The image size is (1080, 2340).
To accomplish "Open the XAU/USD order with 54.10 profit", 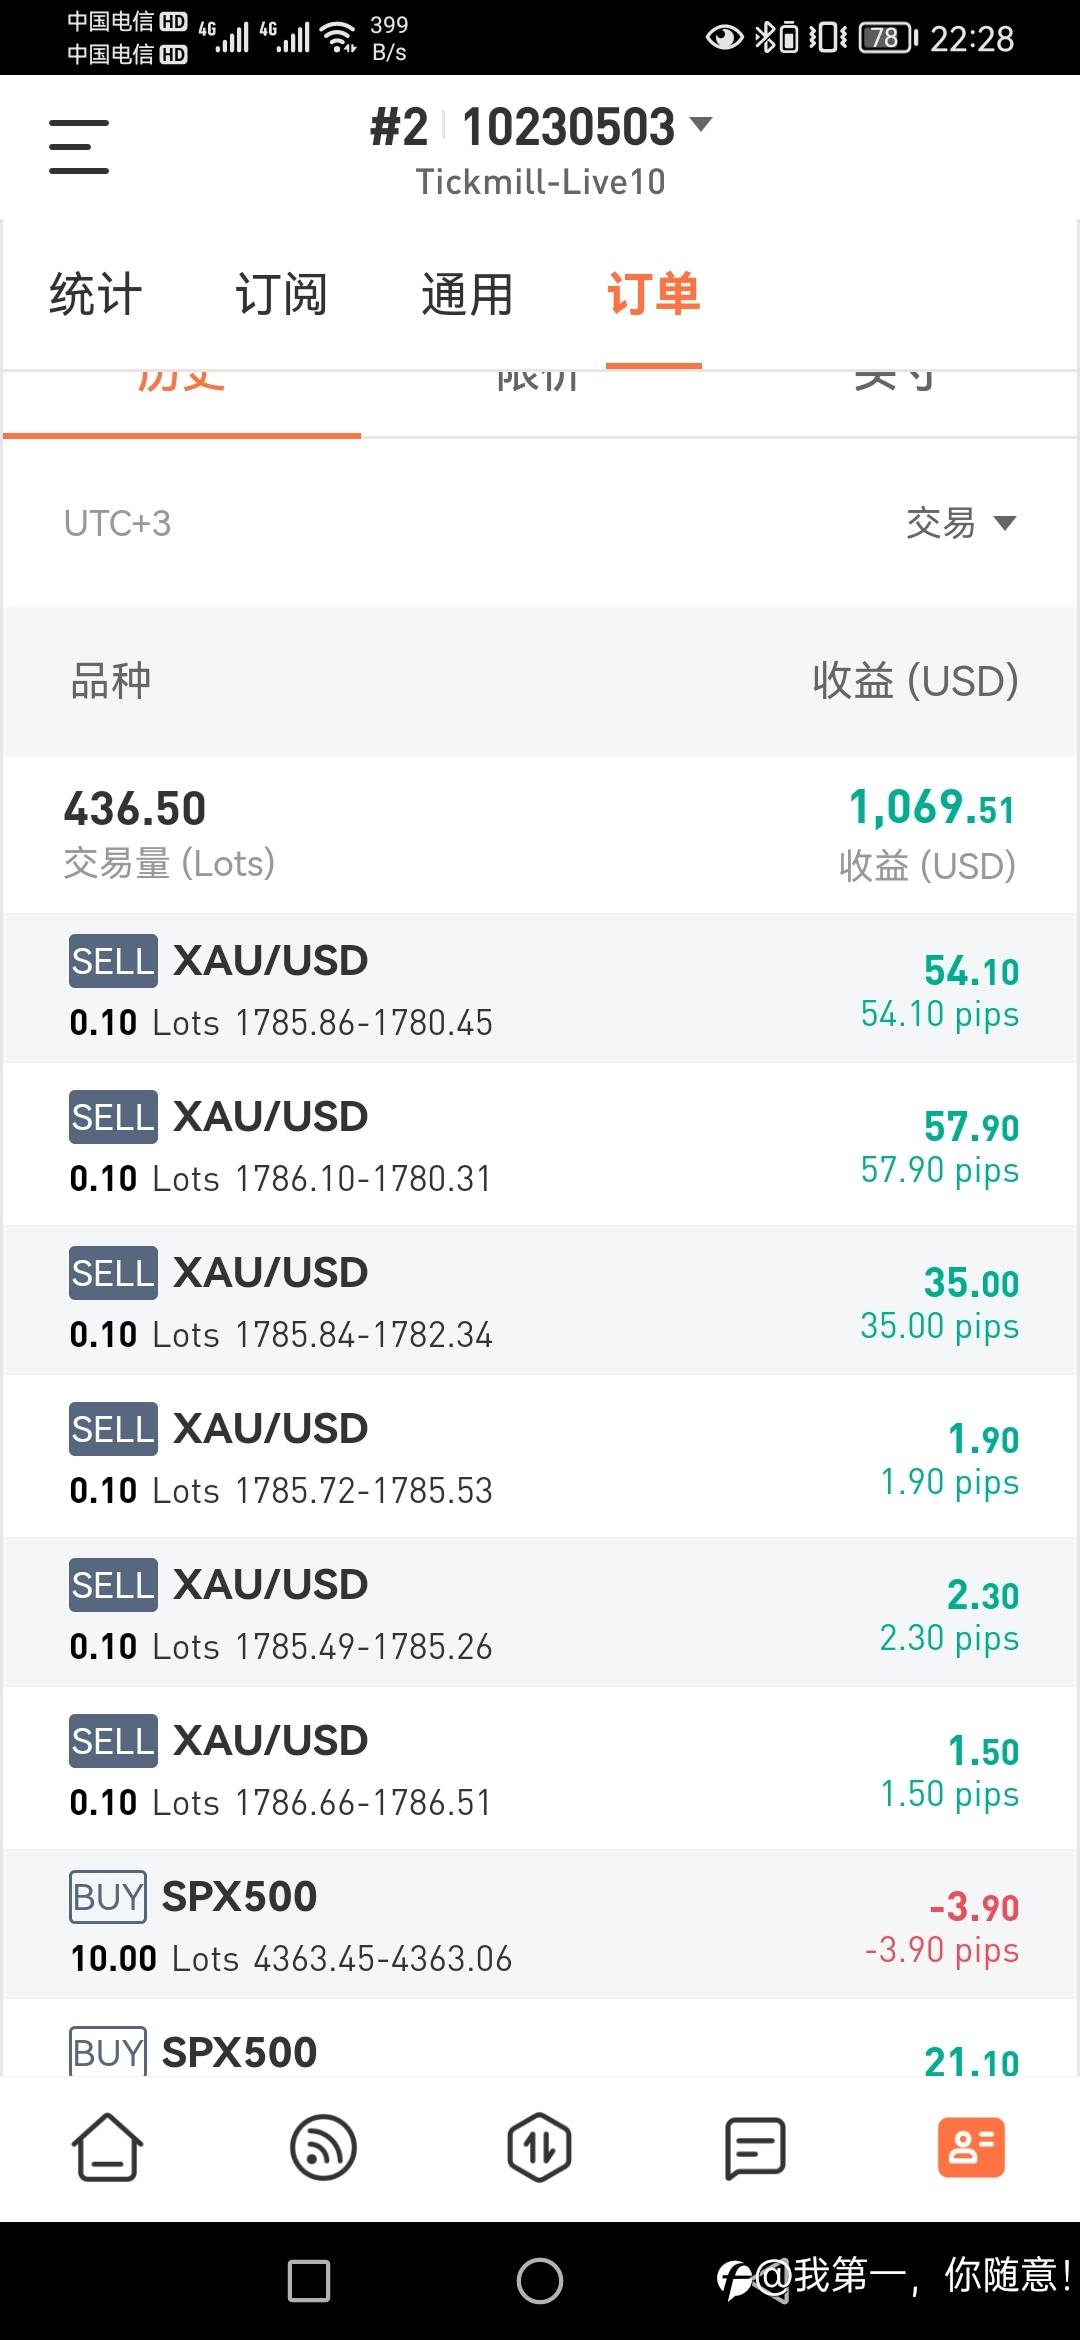I will [540, 989].
